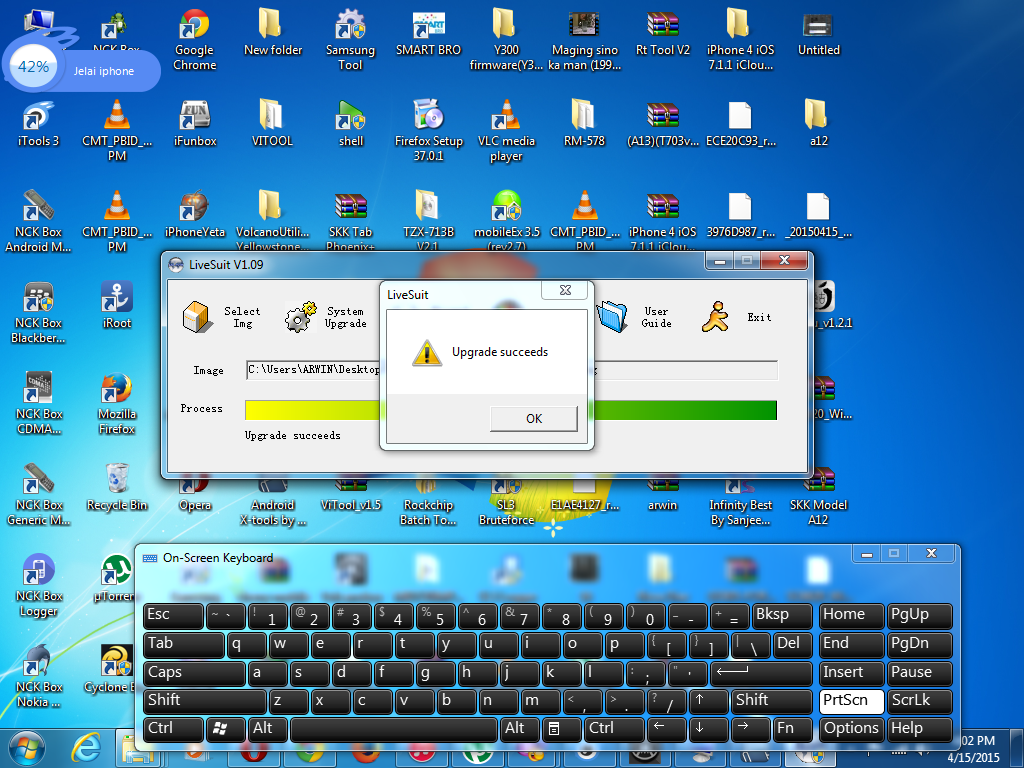Click the Exit running-man icon
Viewport: 1024px width, 768px height.
(x=715, y=316)
